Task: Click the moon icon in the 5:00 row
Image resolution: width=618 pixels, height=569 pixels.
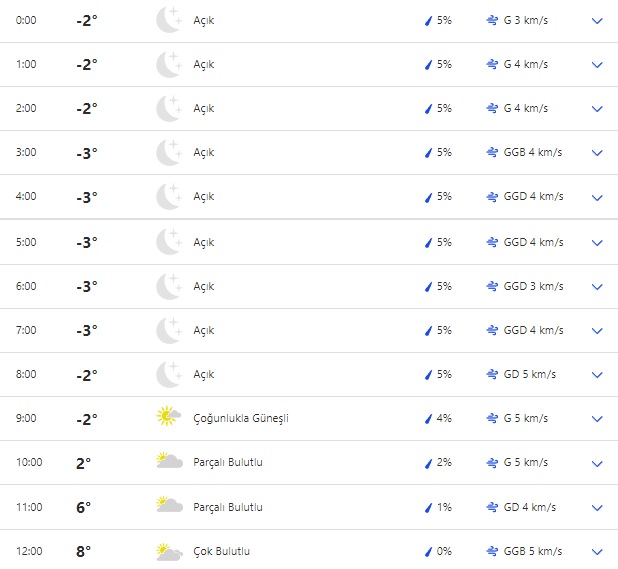Action: (168, 242)
